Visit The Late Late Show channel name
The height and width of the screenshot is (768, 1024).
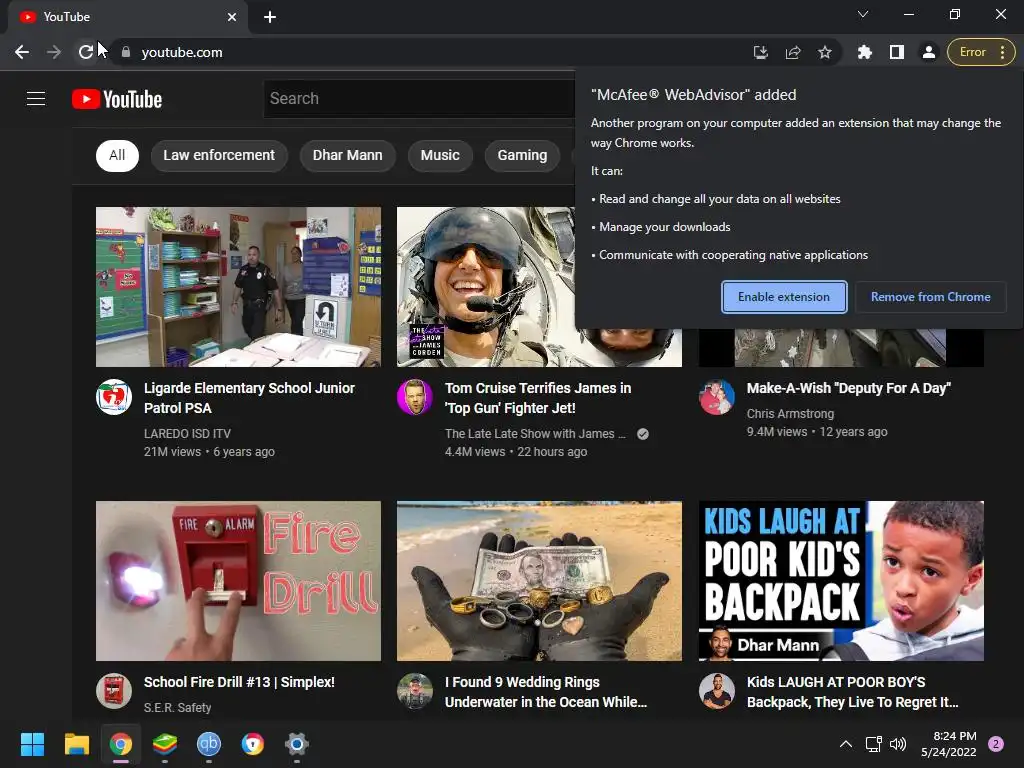click(536, 434)
